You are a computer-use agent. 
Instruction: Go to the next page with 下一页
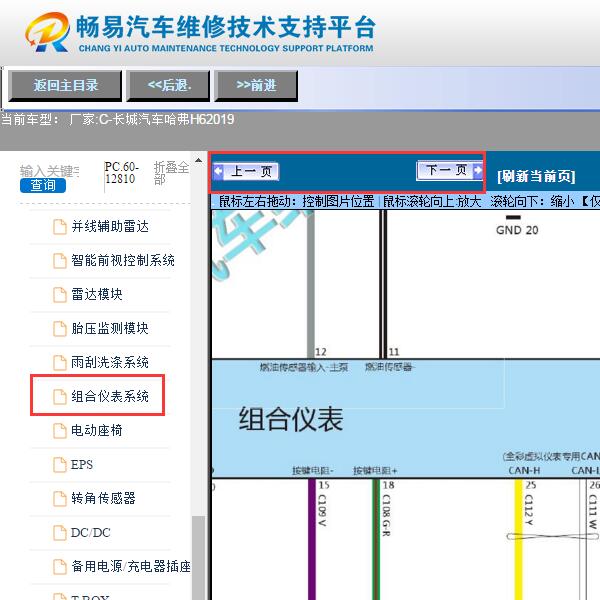[x=450, y=170]
